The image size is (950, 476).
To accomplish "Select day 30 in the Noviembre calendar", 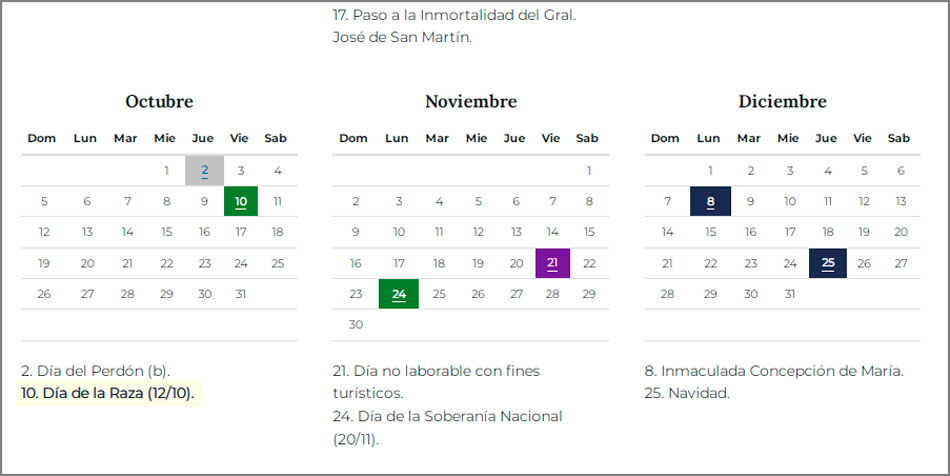I will 356,324.
